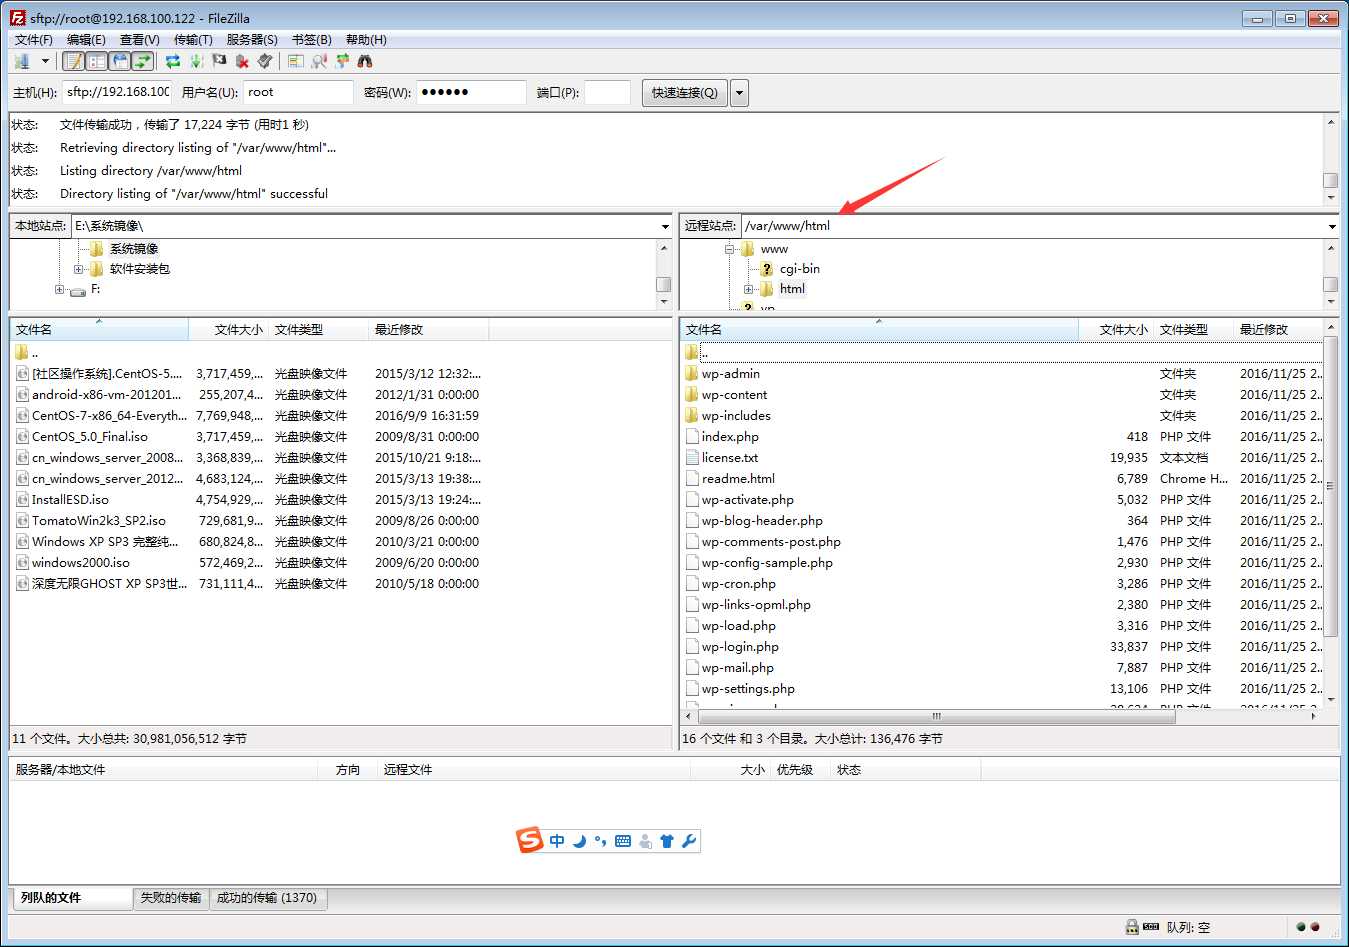Image resolution: width=1349 pixels, height=947 pixels.
Task: Toggle synchronized browsing icon
Action: click(x=342, y=62)
